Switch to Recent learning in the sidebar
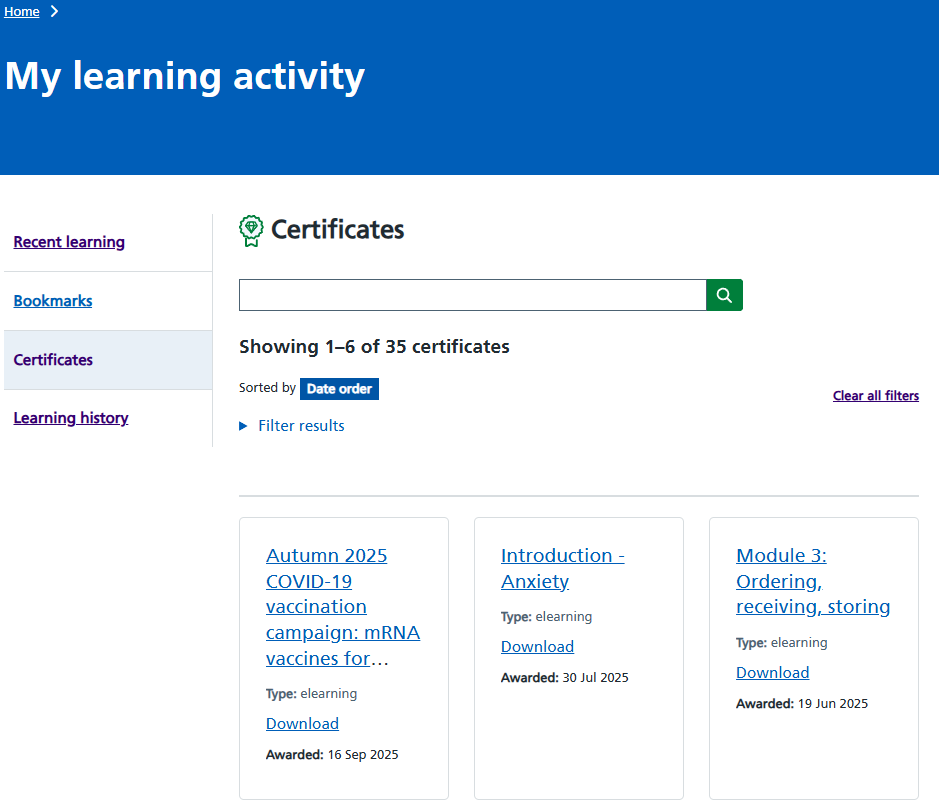Image resolution: width=939 pixels, height=811 pixels. (68, 241)
